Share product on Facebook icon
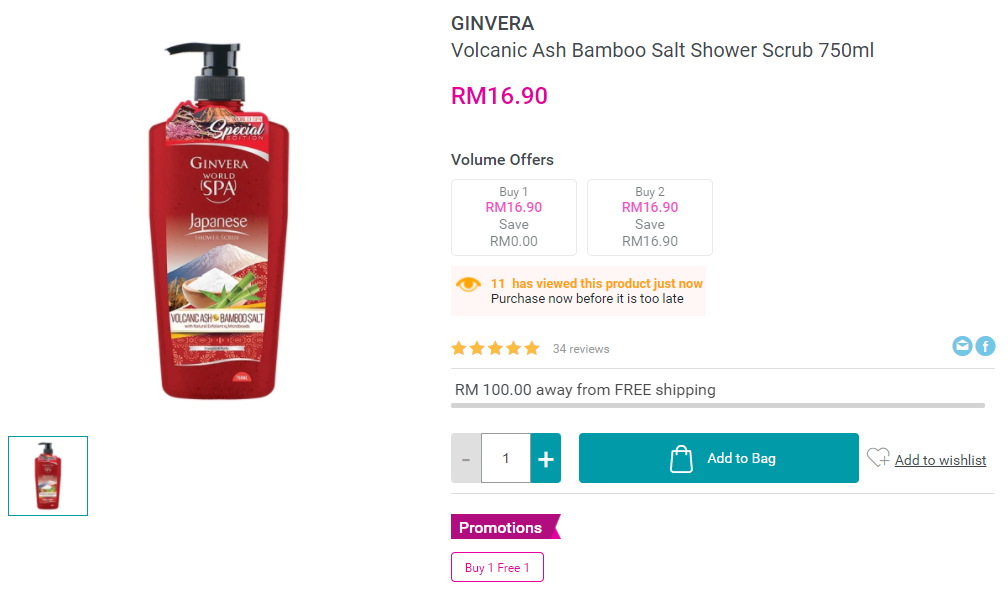Viewport: 1008px width, 591px height. (x=985, y=346)
